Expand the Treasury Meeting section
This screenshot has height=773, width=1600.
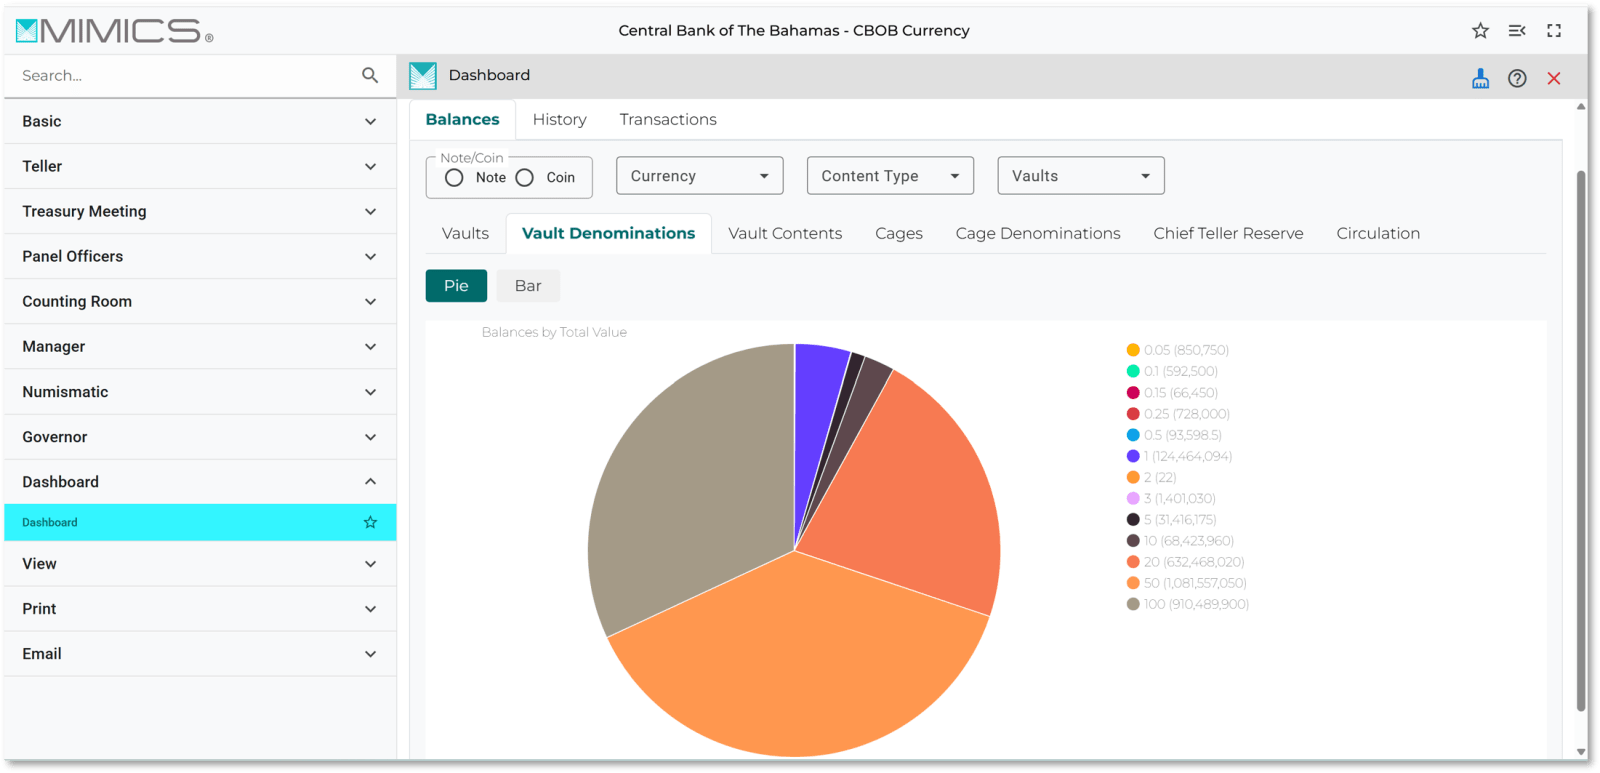(x=200, y=211)
